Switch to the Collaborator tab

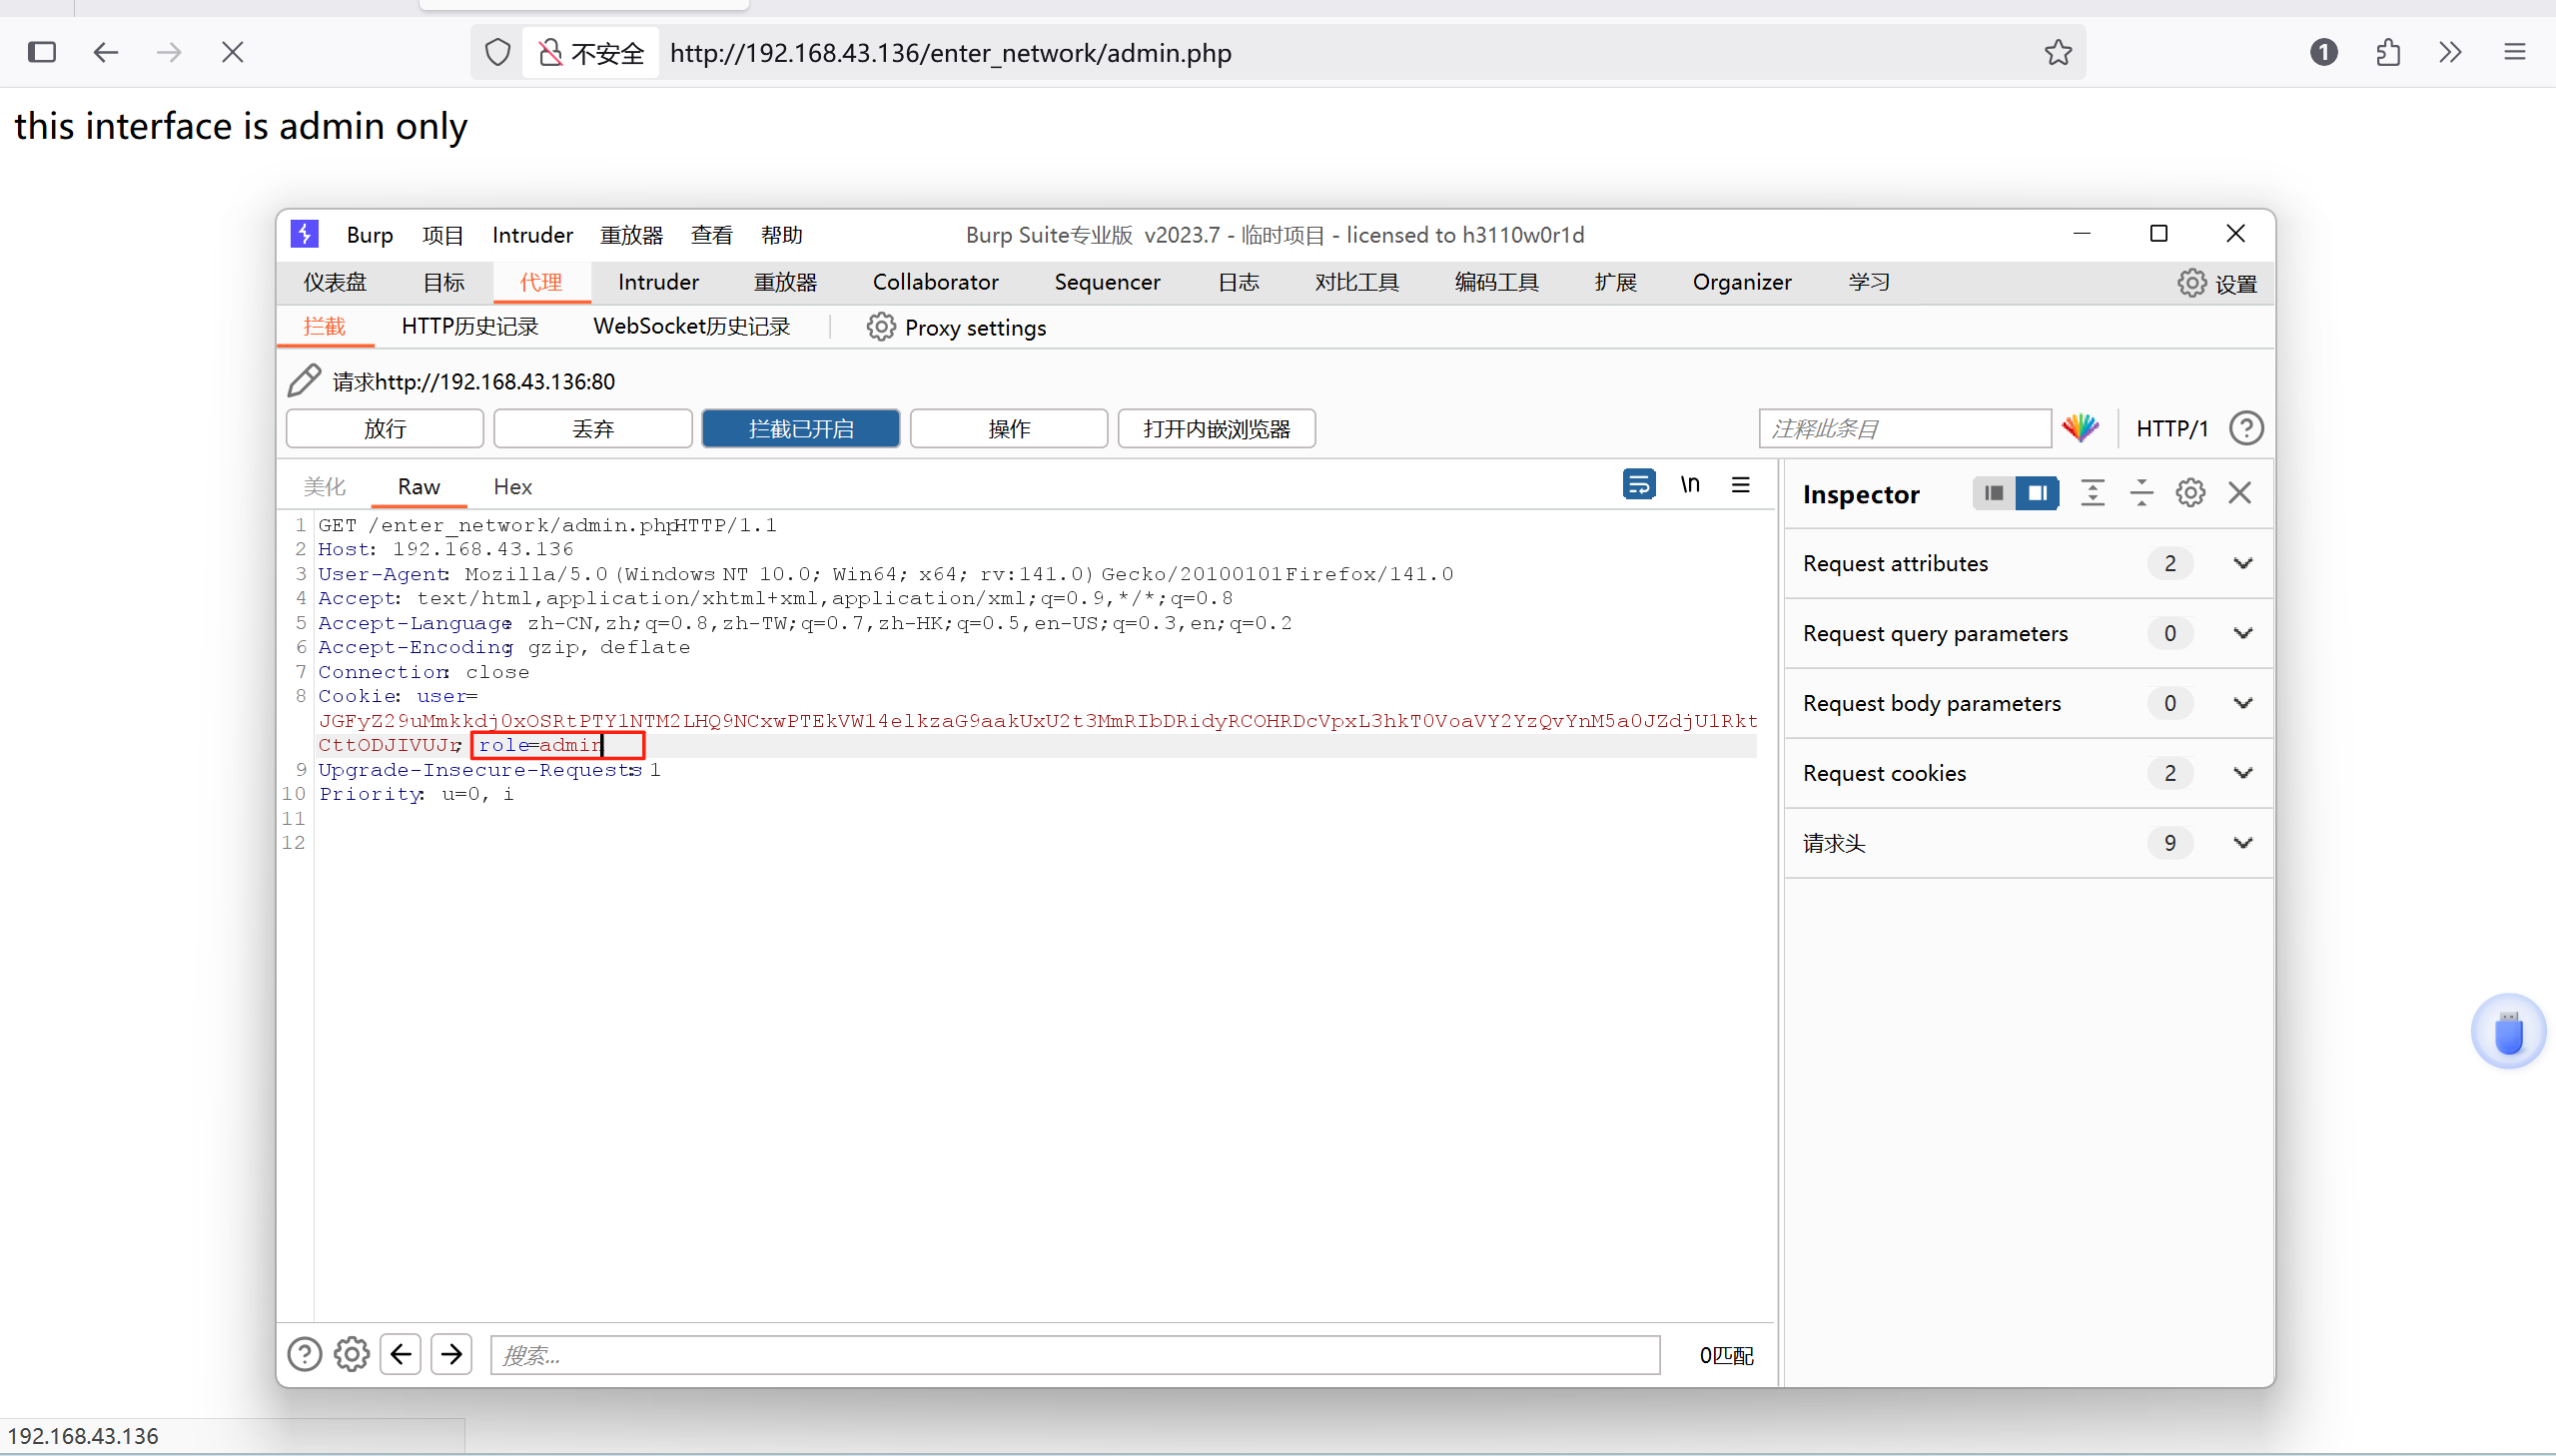tap(935, 282)
